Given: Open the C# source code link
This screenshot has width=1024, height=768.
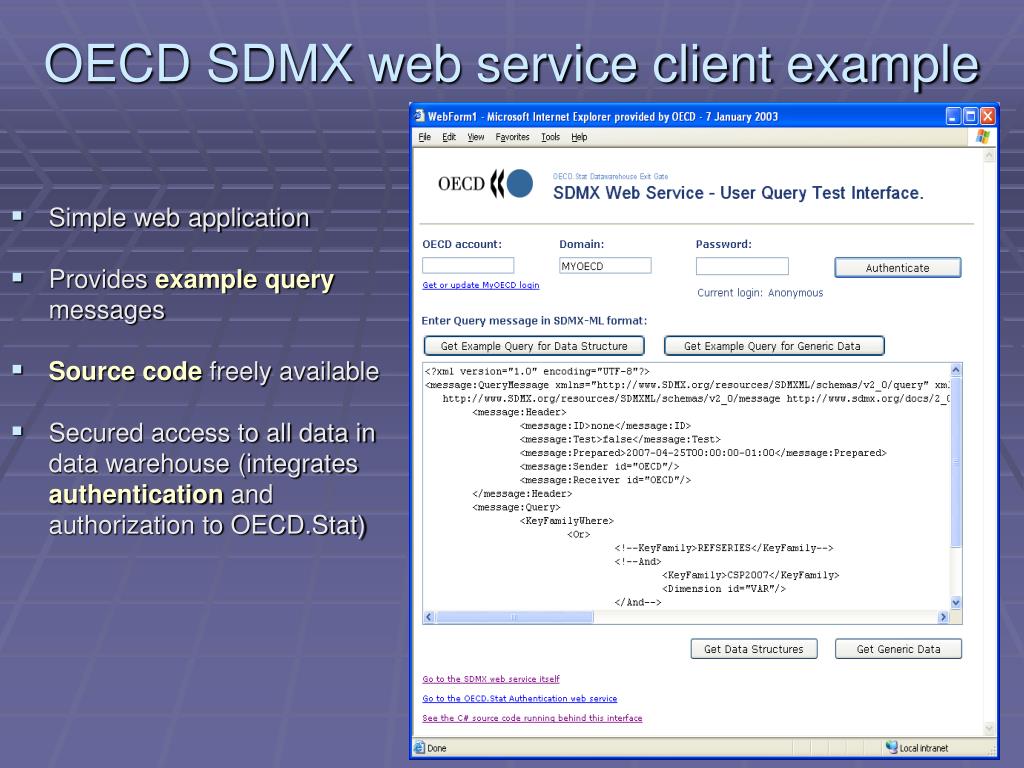Looking at the screenshot, I should pyautogui.click(x=532, y=718).
